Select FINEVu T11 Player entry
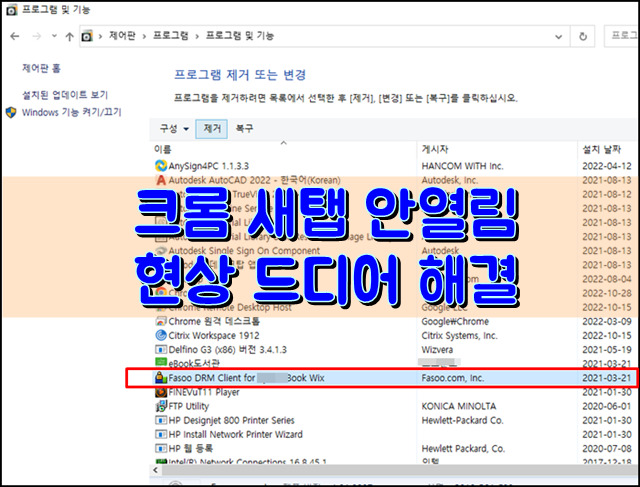 tap(204, 392)
